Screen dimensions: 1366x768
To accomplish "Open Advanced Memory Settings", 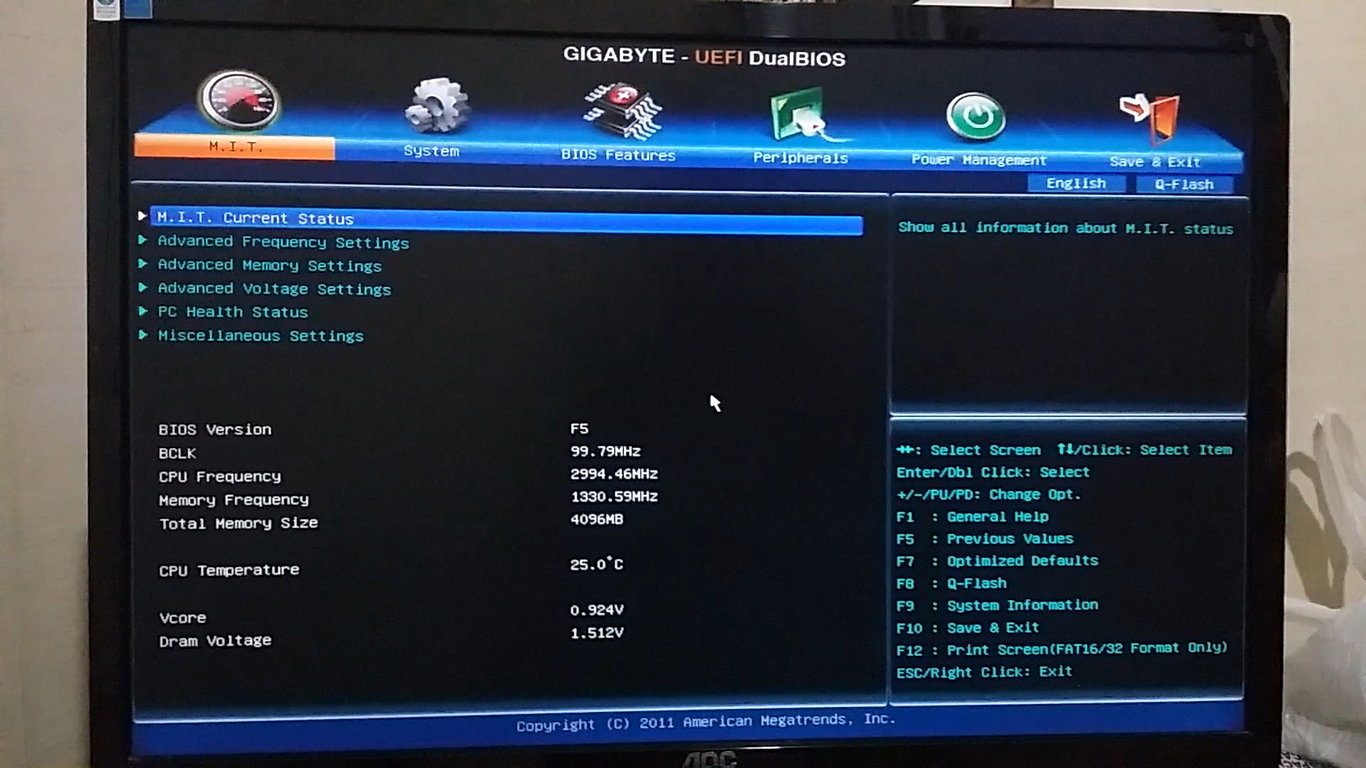I will (x=270, y=266).
